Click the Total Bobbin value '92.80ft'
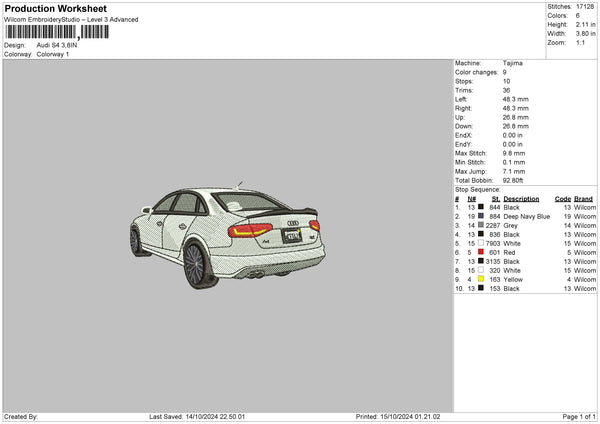 pos(513,180)
